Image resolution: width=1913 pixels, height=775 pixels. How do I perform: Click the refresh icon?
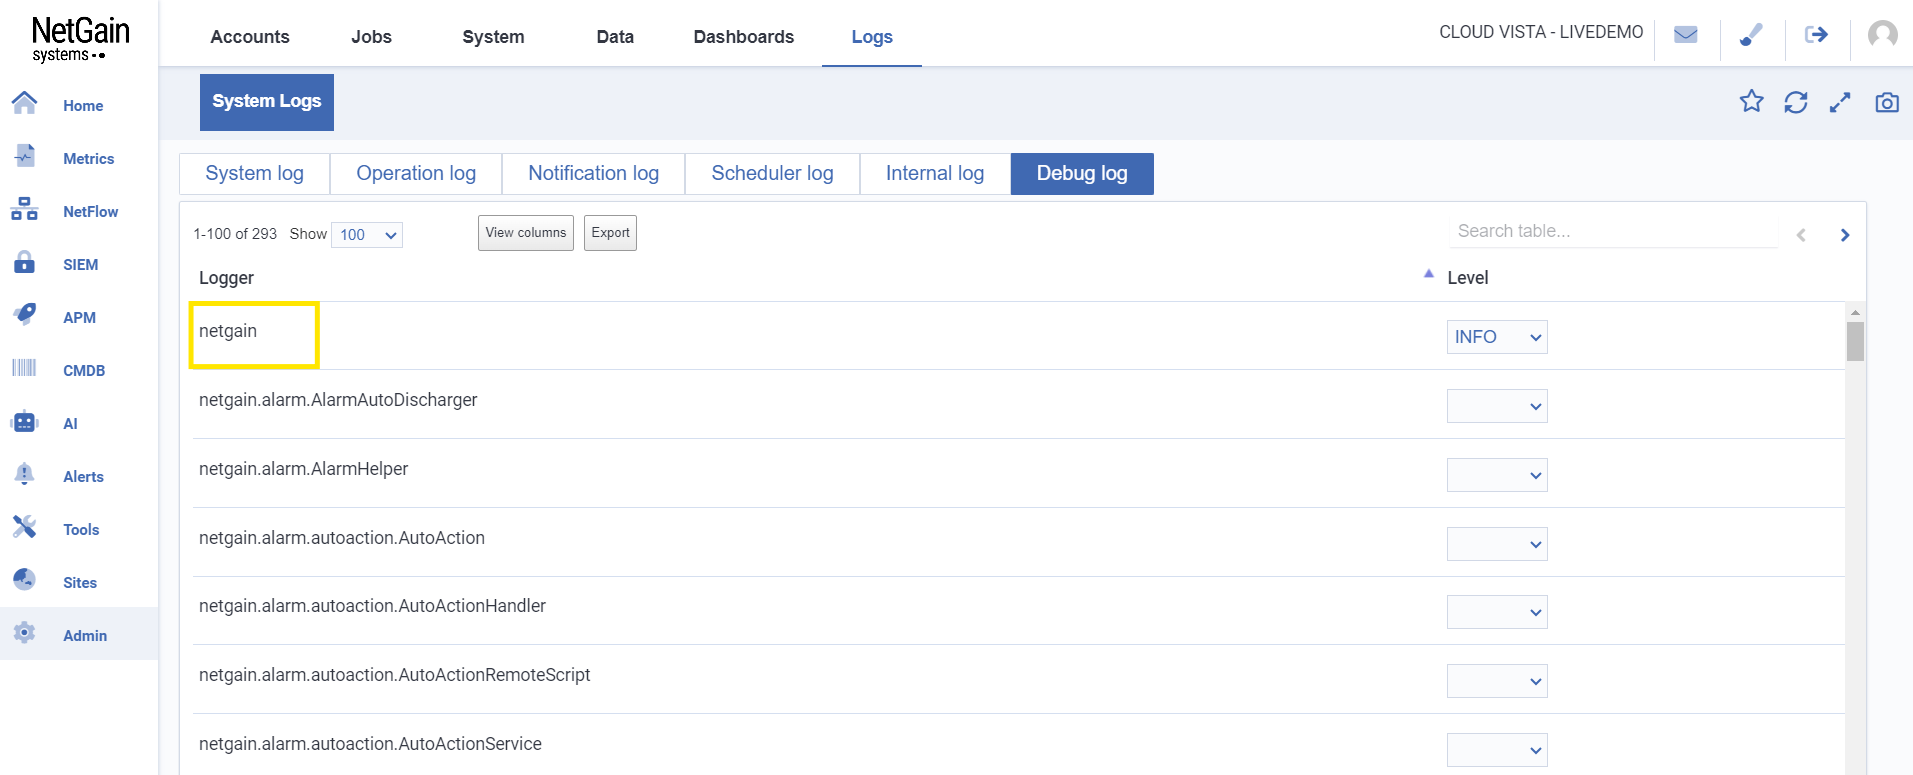coord(1796,102)
